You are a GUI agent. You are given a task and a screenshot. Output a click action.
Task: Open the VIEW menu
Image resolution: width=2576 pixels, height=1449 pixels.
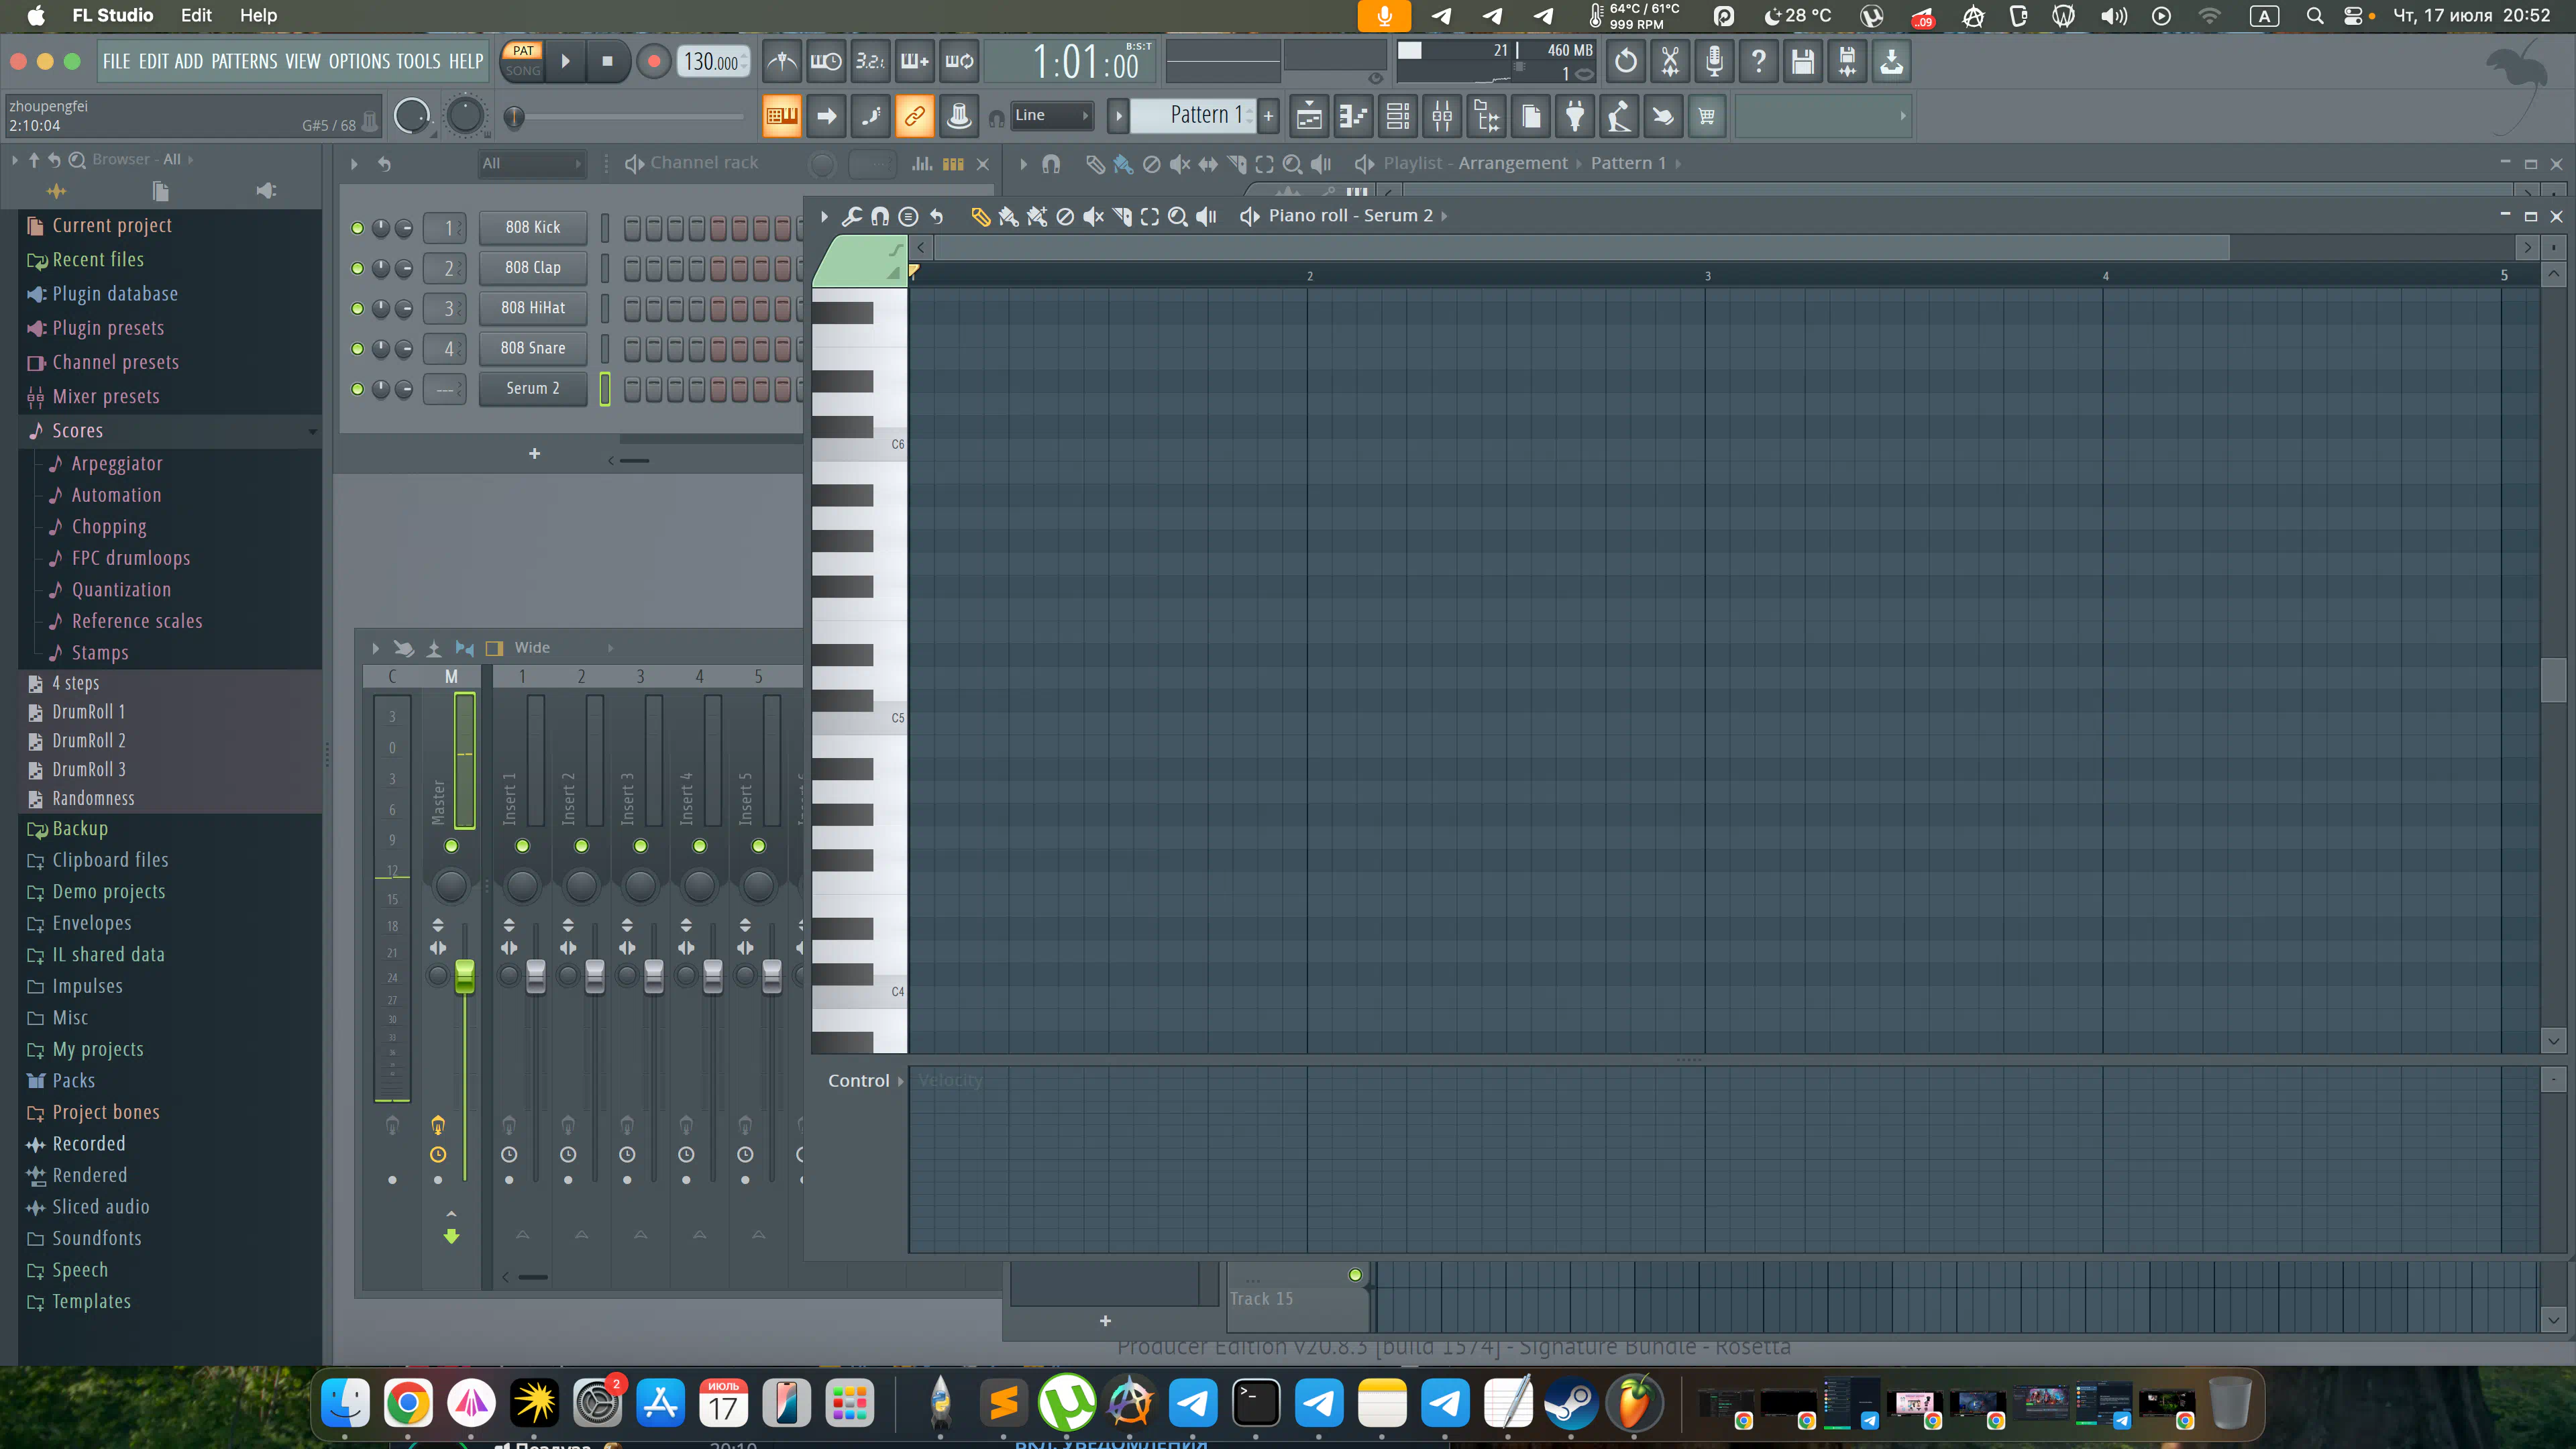click(x=303, y=61)
